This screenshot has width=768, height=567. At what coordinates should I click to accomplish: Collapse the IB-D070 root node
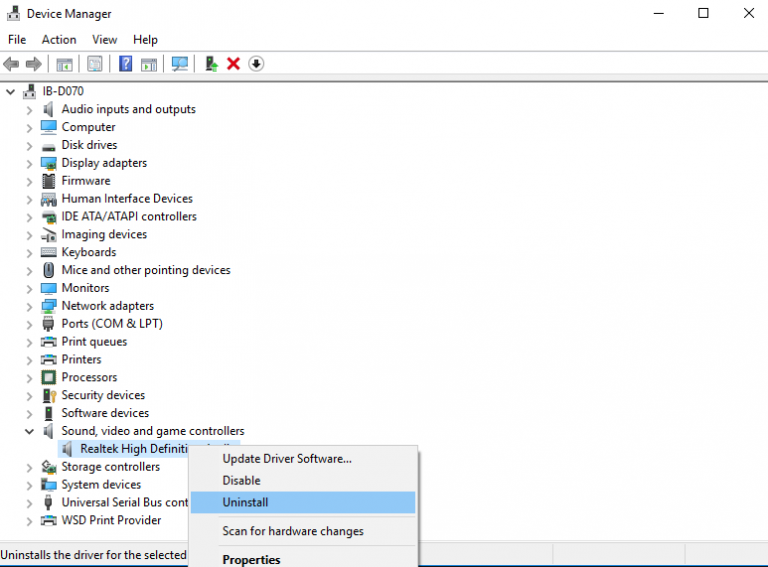click(10, 92)
